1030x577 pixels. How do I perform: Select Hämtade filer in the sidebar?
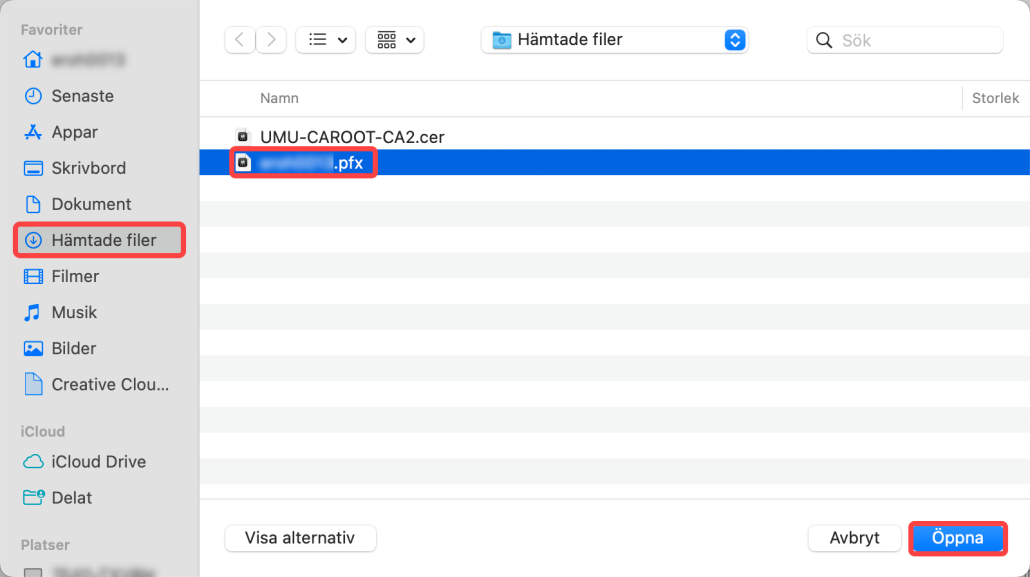click(99, 241)
